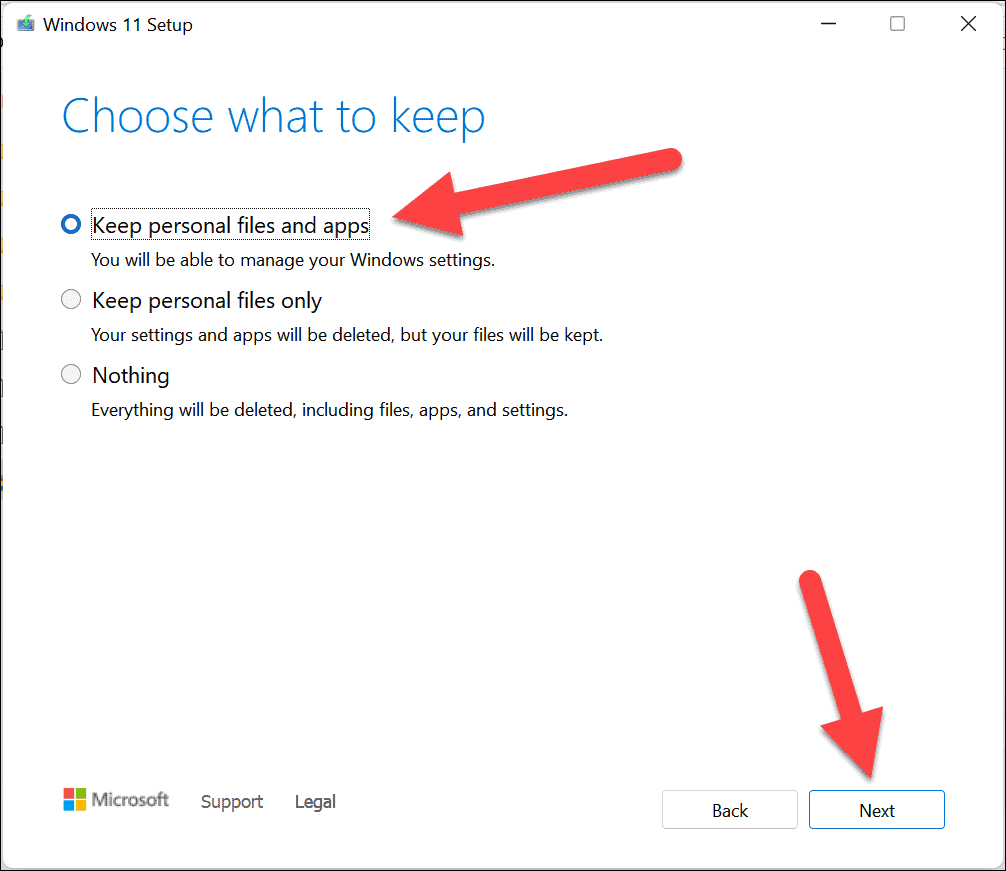Click the 'Windows 11 Setup' title bar text
The width and height of the screenshot is (1006, 871).
tap(117, 25)
